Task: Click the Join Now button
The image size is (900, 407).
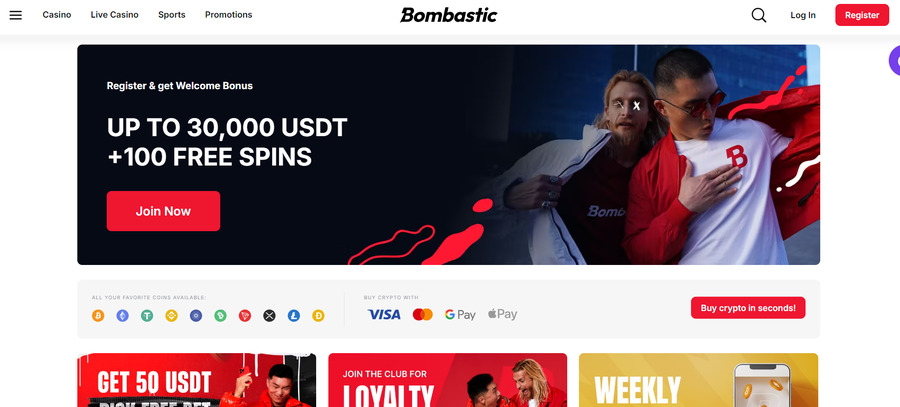Action: [163, 211]
